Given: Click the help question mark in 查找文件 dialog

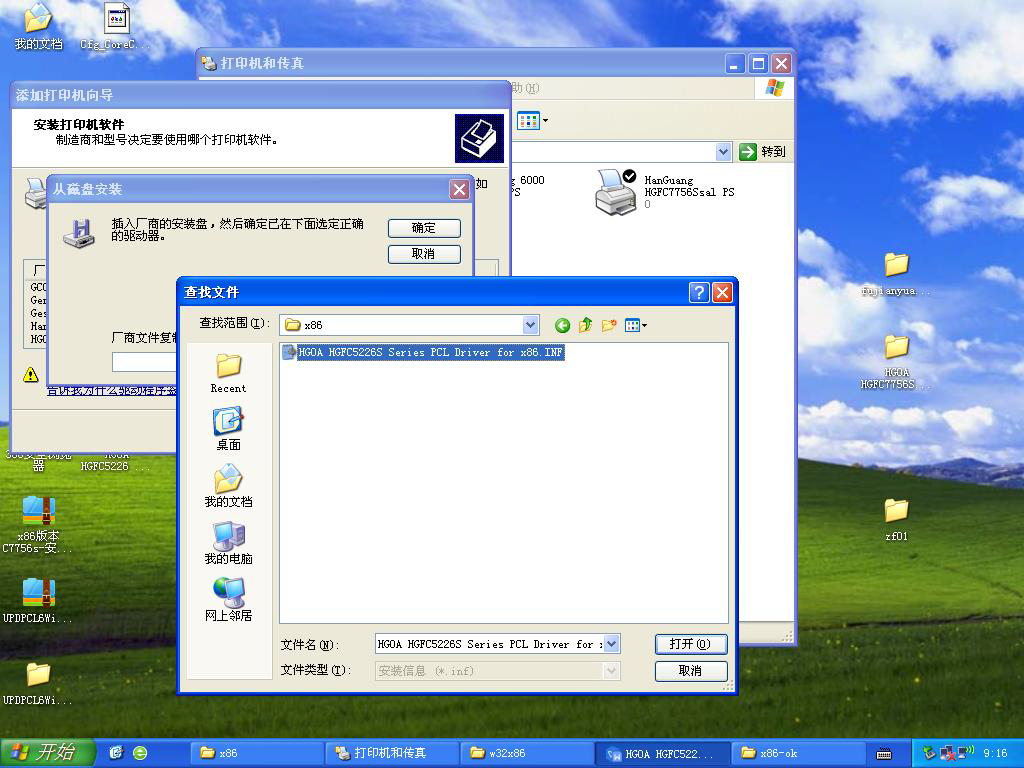Looking at the screenshot, I should coord(699,292).
